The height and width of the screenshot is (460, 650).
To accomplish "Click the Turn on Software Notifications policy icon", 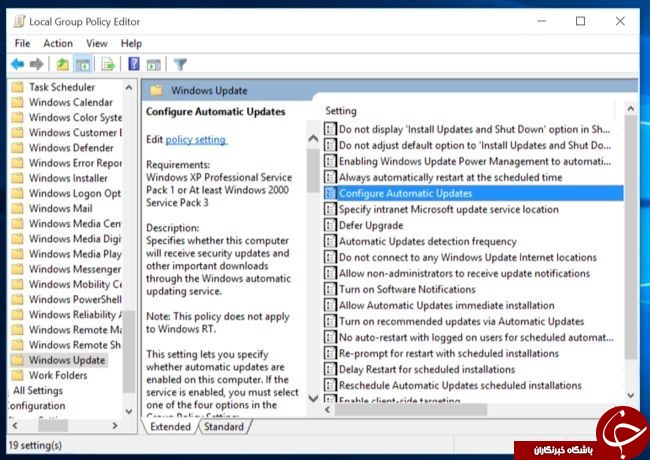I will pos(330,289).
